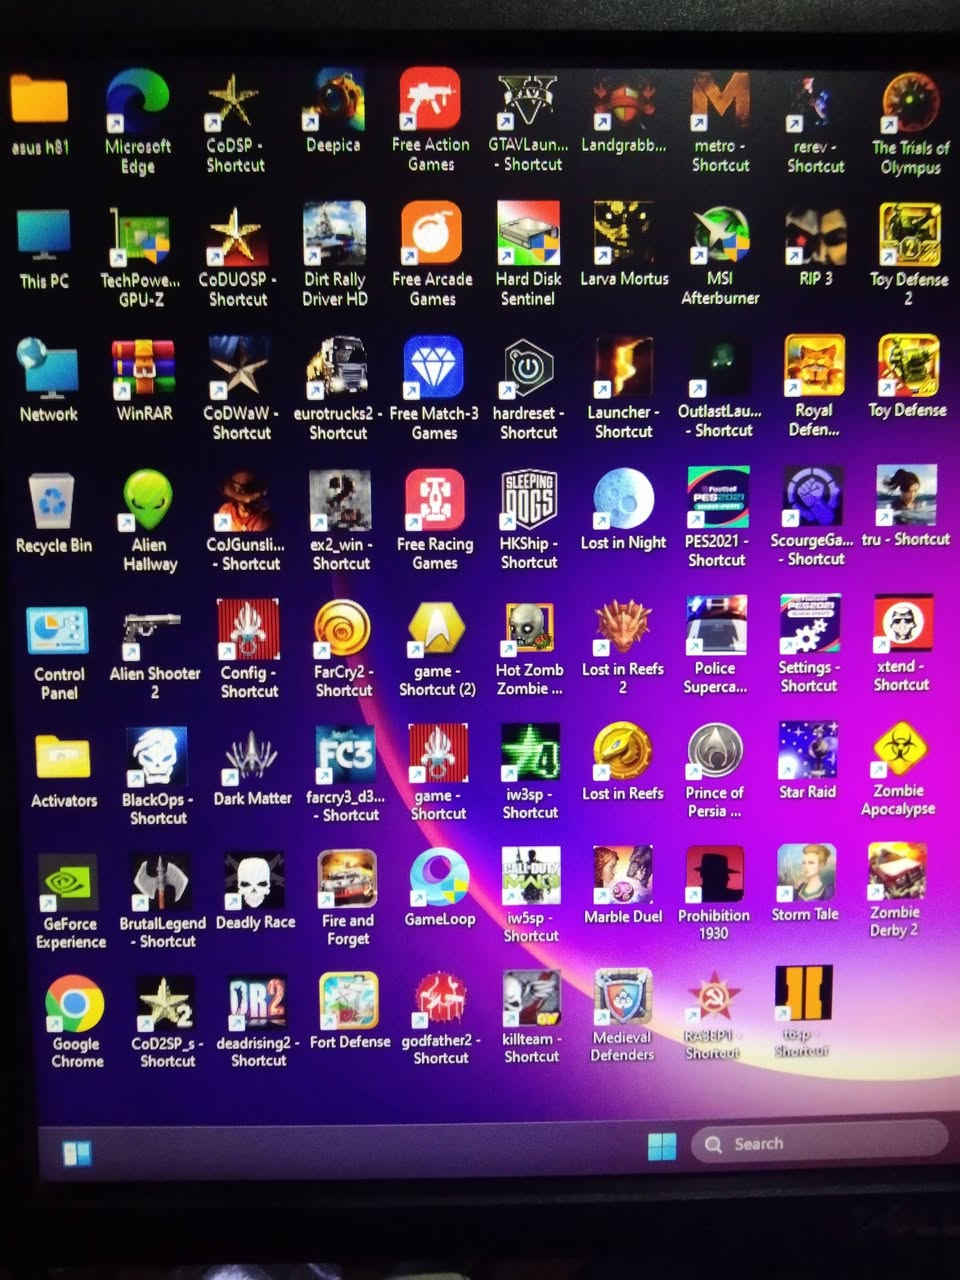
Task: Open the Google Chrome icon
Action: (75, 1004)
